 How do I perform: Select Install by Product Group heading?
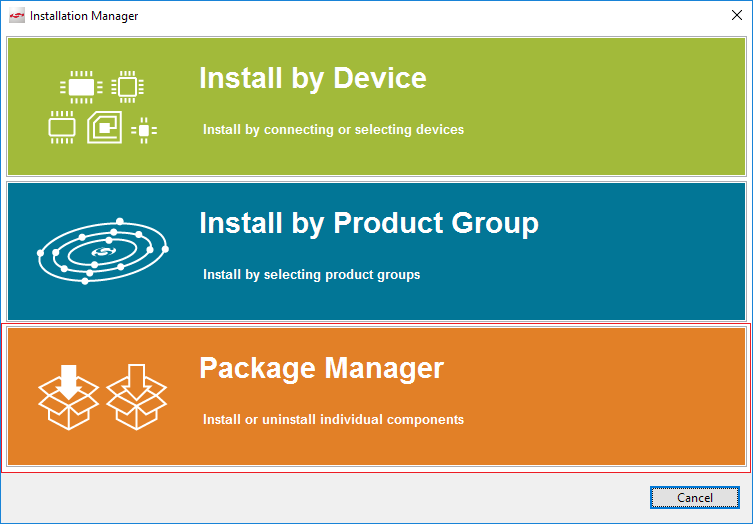[x=369, y=223]
